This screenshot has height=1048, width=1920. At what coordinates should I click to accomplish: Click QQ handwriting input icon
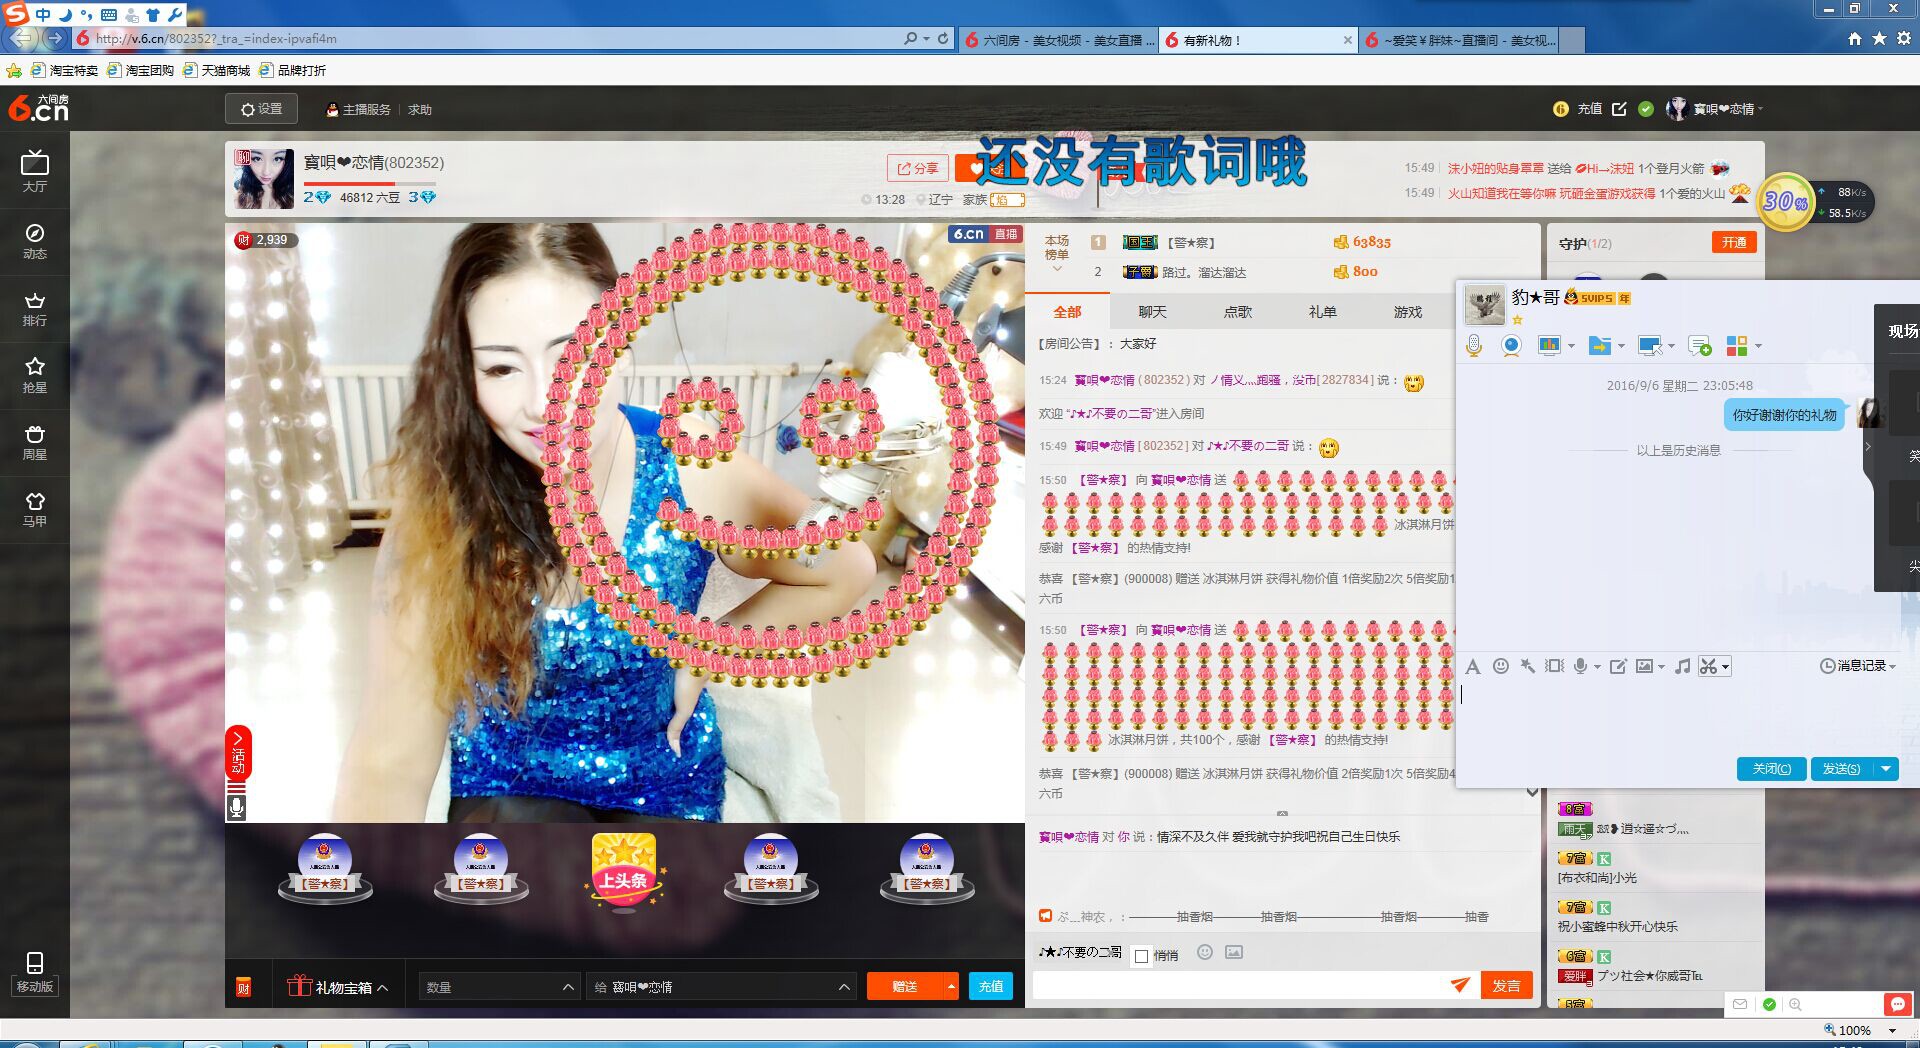point(1618,666)
